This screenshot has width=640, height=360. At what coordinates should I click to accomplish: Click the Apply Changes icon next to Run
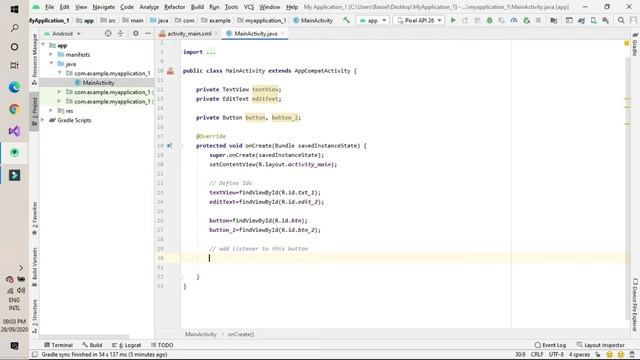465,20
